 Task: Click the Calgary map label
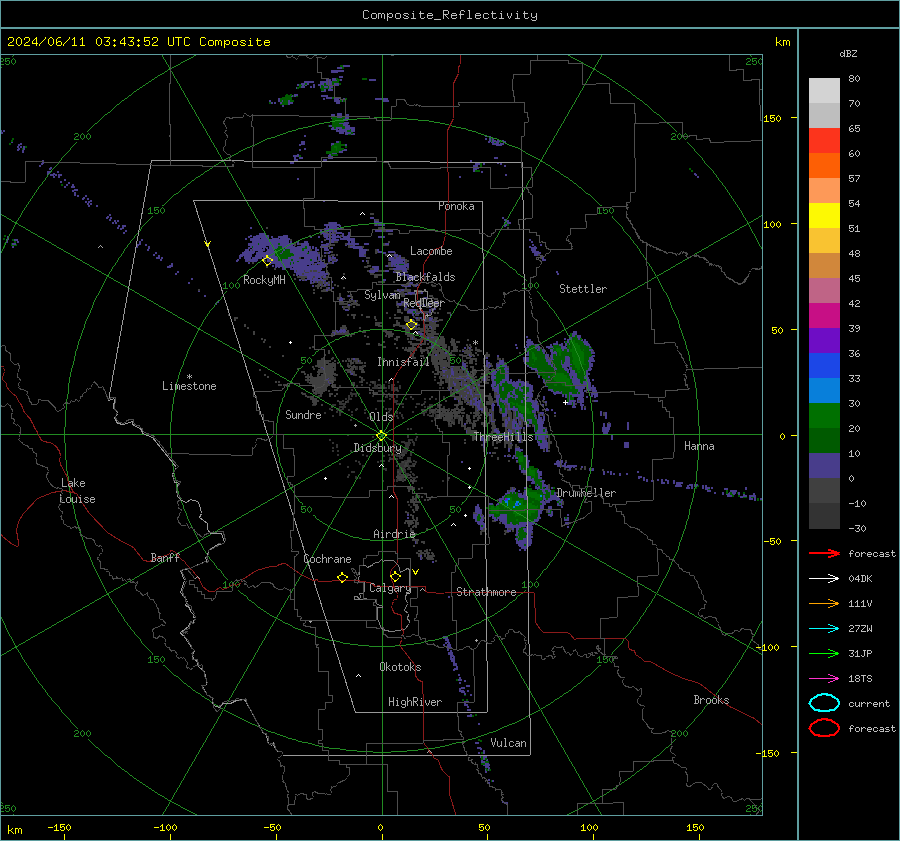click(x=390, y=588)
